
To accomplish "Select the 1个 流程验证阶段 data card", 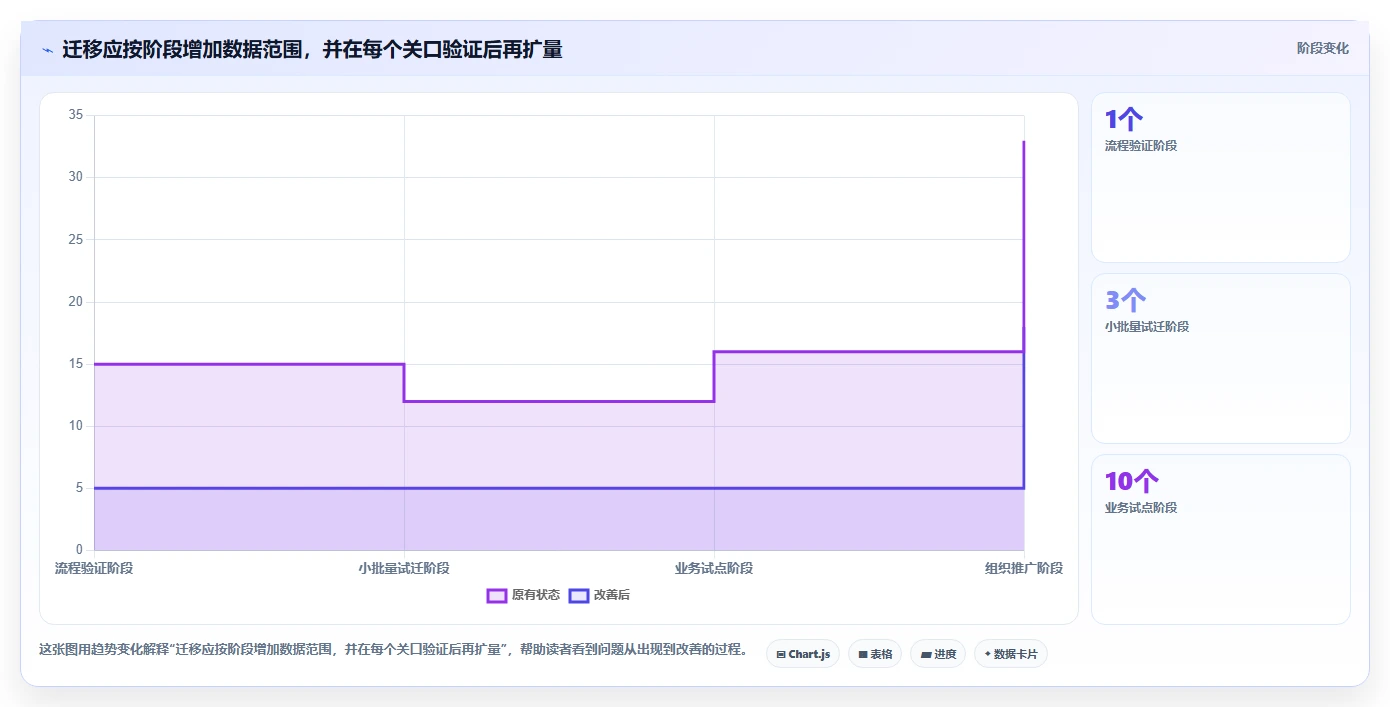I will (x=1220, y=178).
